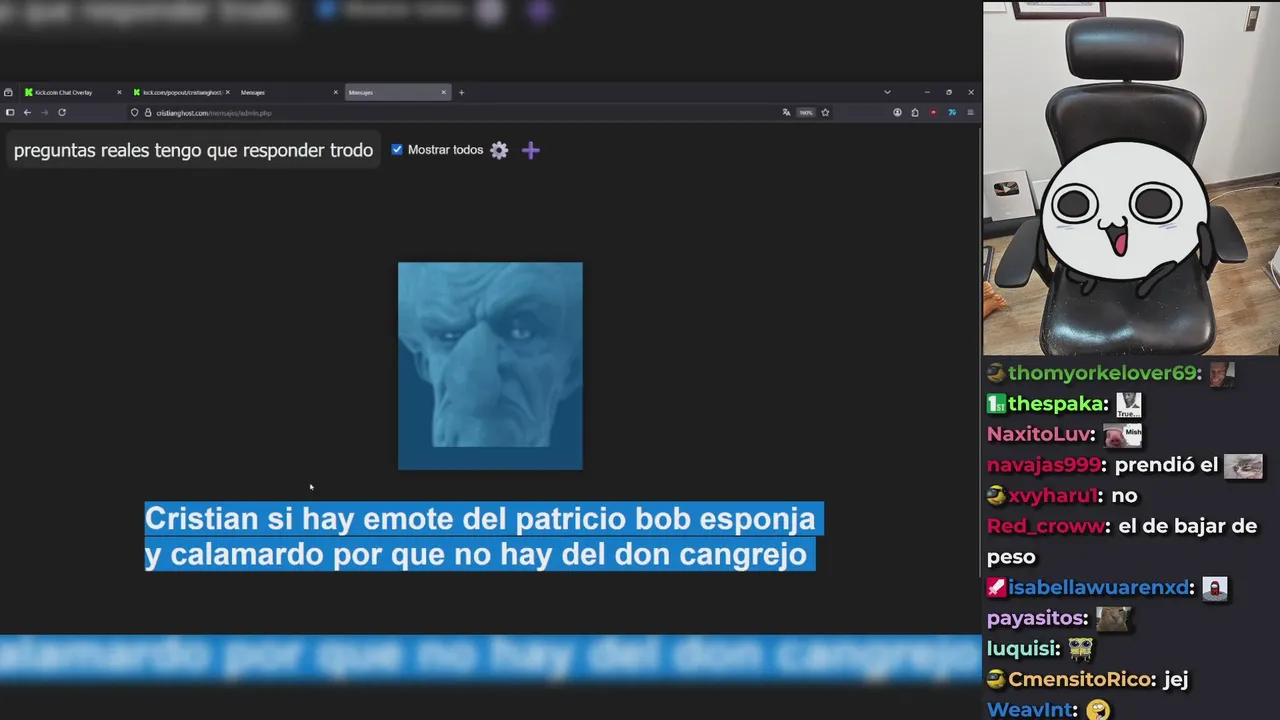The width and height of the screenshot is (1280, 720).
Task: Click the emote posted by isabellawuarenxd
Action: (1214, 588)
